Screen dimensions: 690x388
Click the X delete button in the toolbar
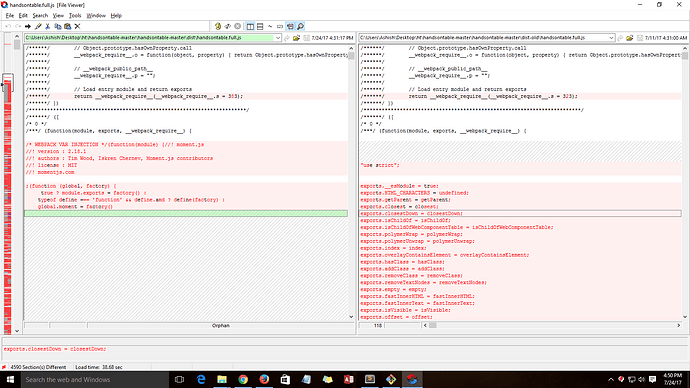(77, 26)
